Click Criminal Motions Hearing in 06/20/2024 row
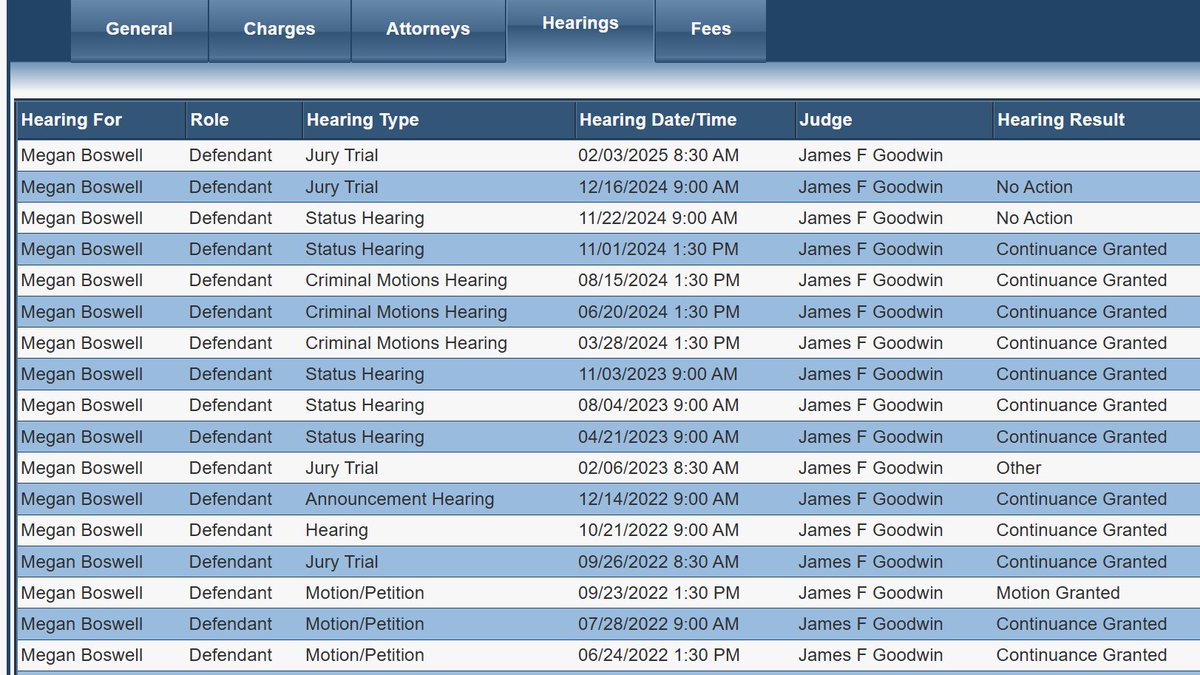Image resolution: width=1200 pixels, height=675 pixels. click(406, 312)
